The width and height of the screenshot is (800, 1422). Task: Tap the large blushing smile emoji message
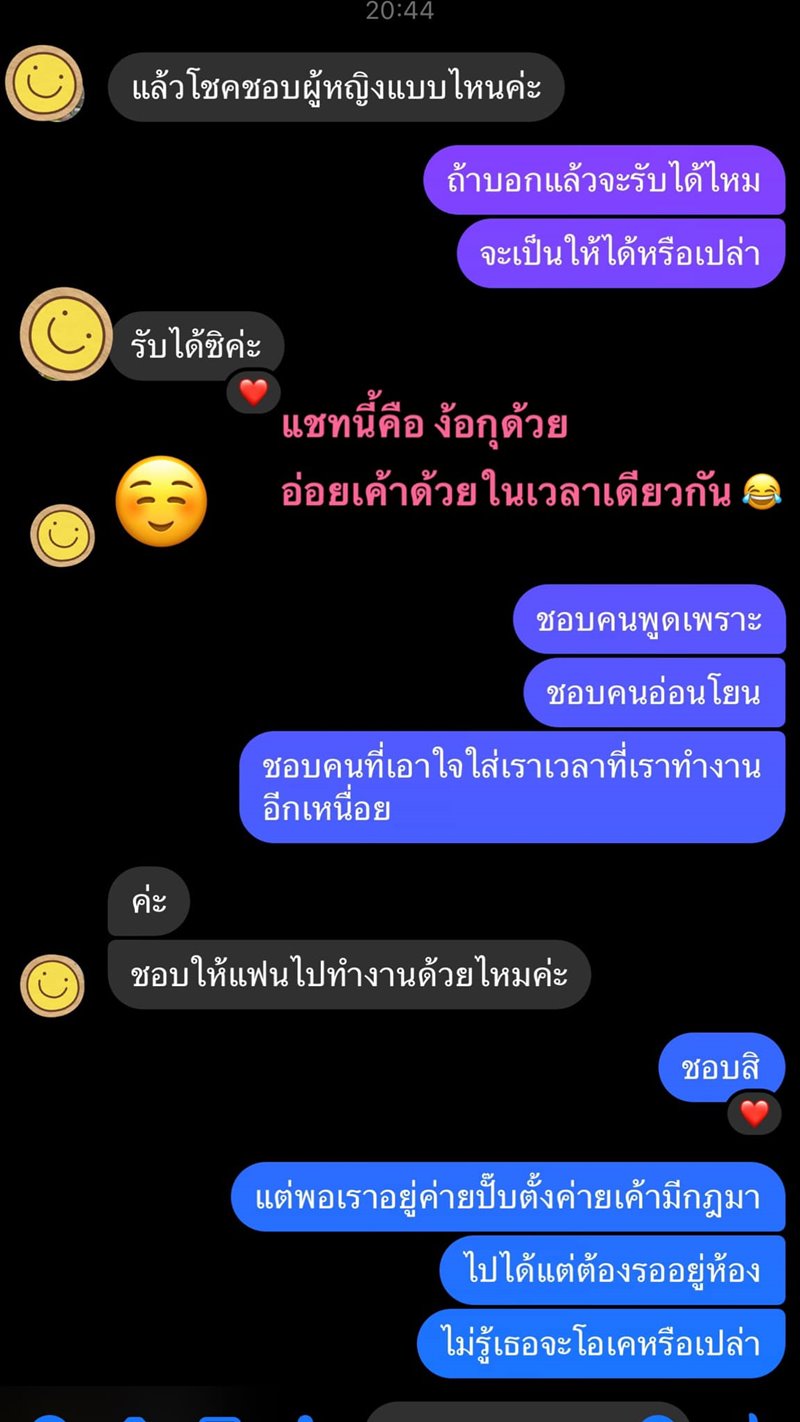click(162, 502)
